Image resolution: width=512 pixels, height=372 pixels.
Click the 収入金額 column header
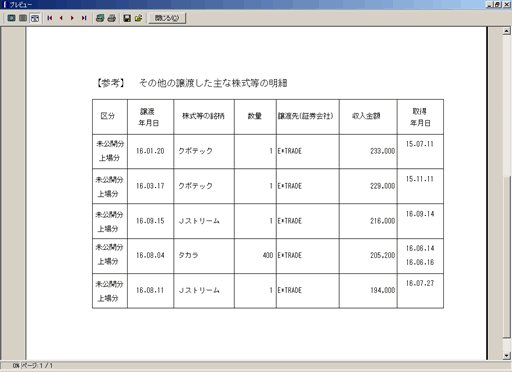[x=366, y=116]
